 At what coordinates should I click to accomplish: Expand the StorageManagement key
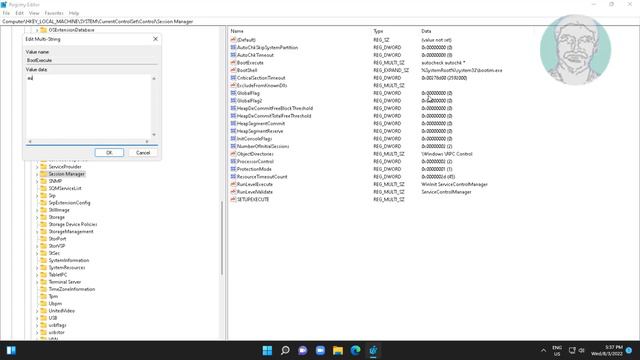[x=37, y=231]
